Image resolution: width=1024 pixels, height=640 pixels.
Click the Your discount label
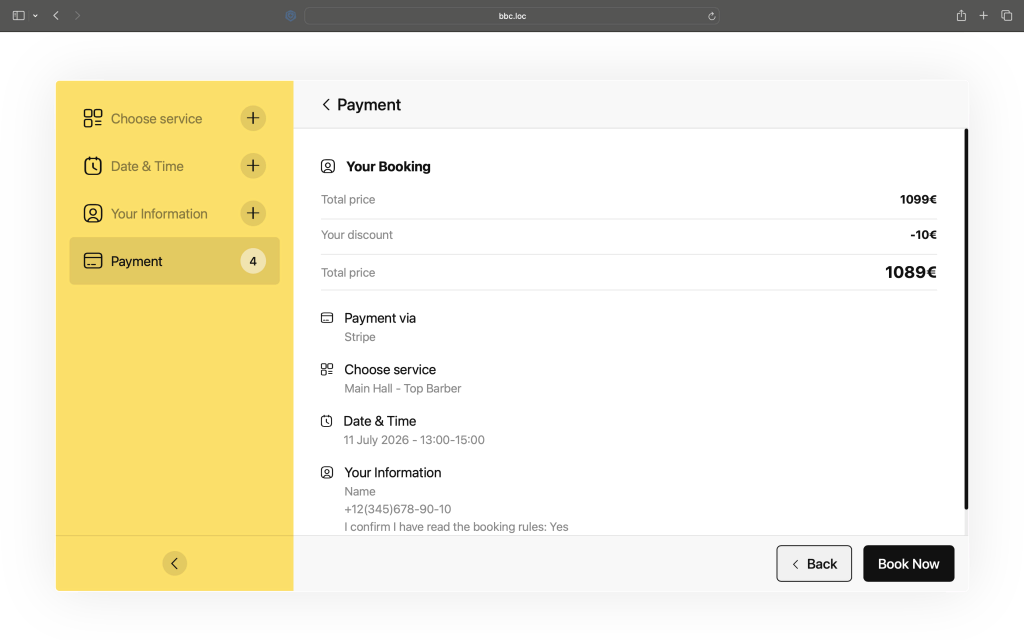click(x=357, y=234)
